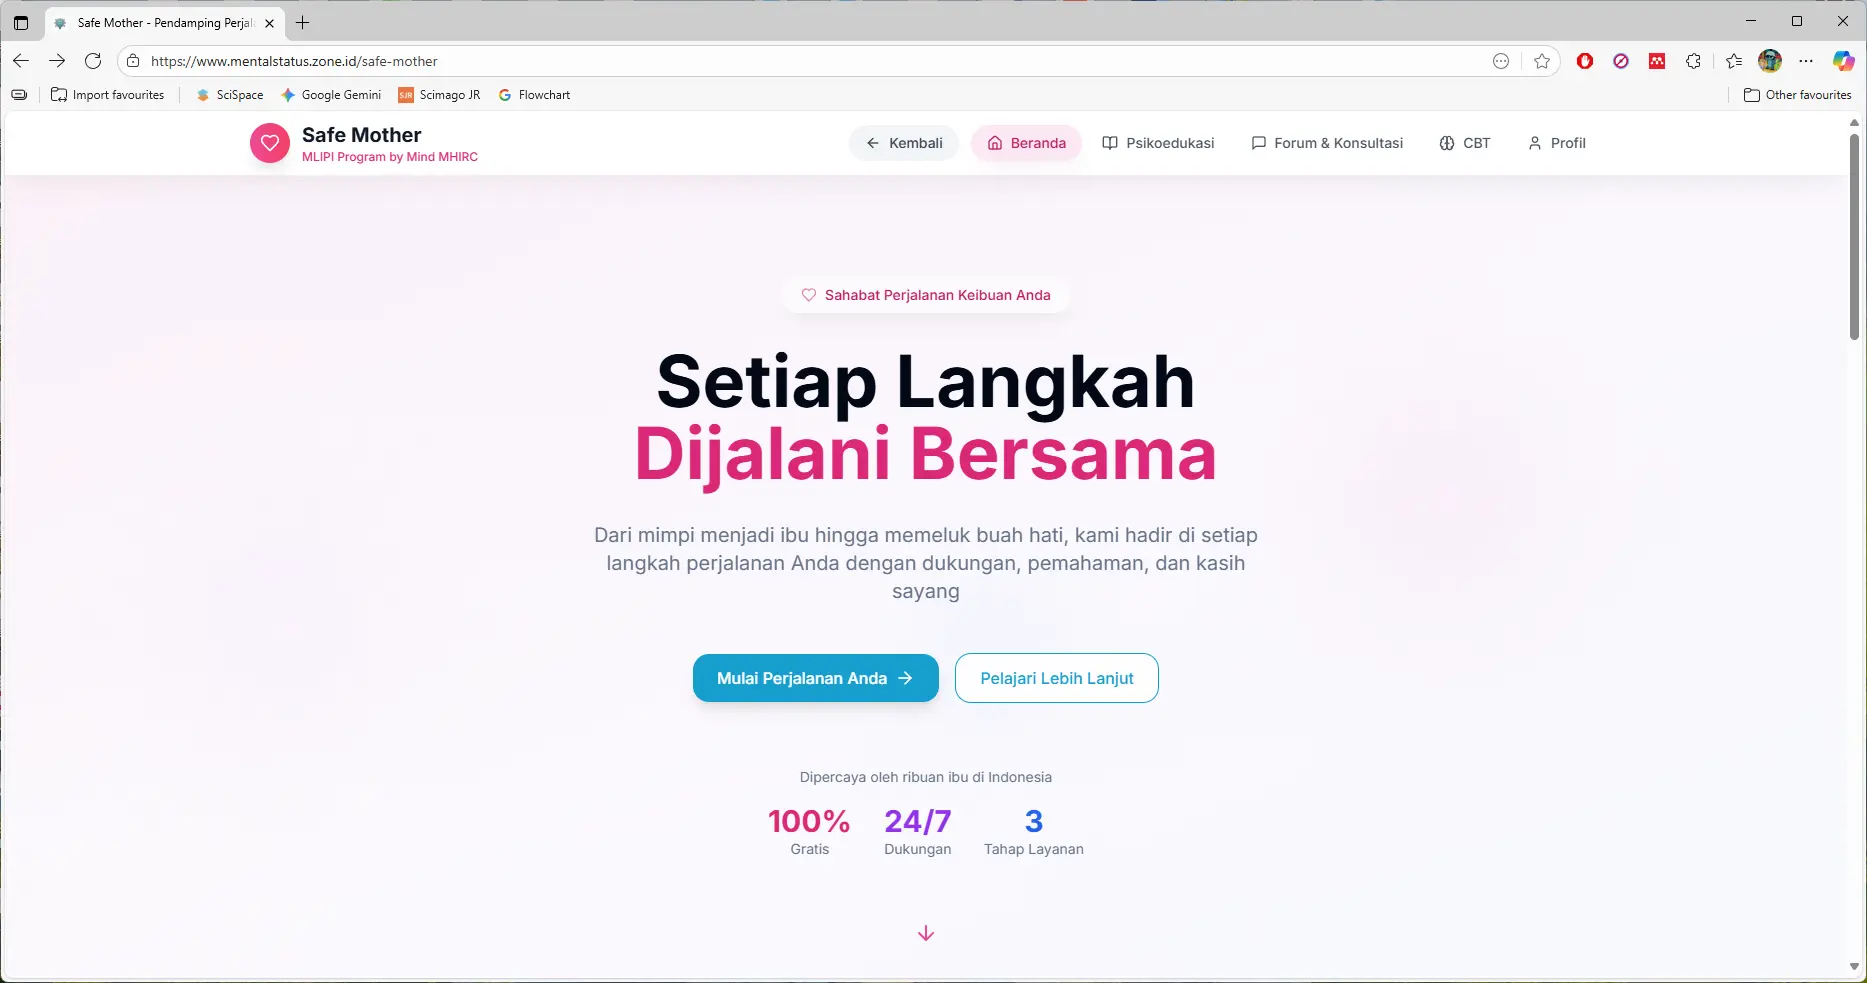Add page to favourites with star icon

tap(1542, 61)
